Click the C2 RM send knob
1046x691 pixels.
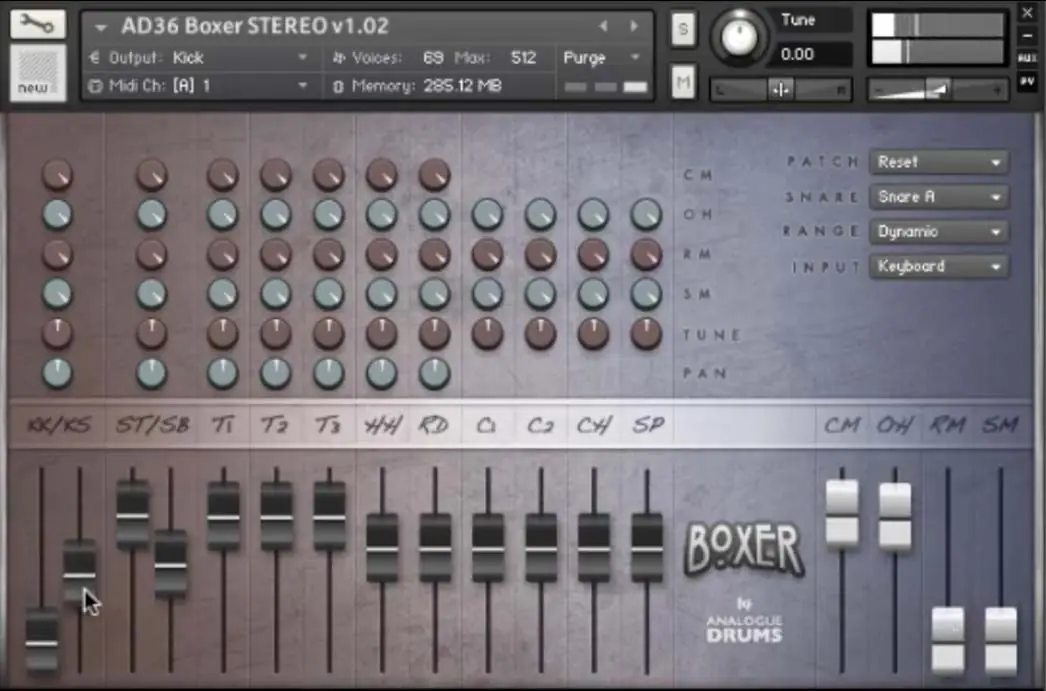tap(540, 255)
